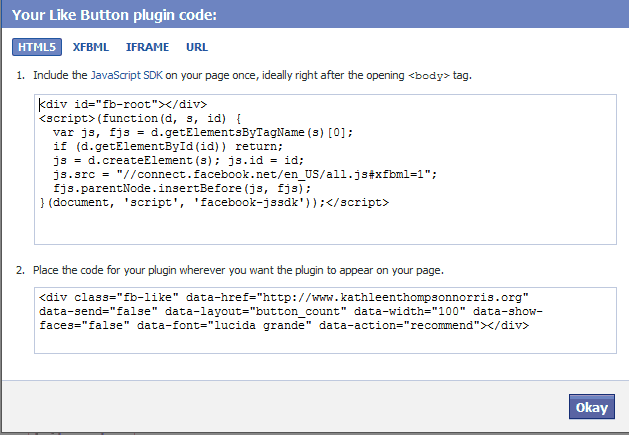The image size is (629, 435).
Task: Click the insertBefore code line
Action: 182,188
